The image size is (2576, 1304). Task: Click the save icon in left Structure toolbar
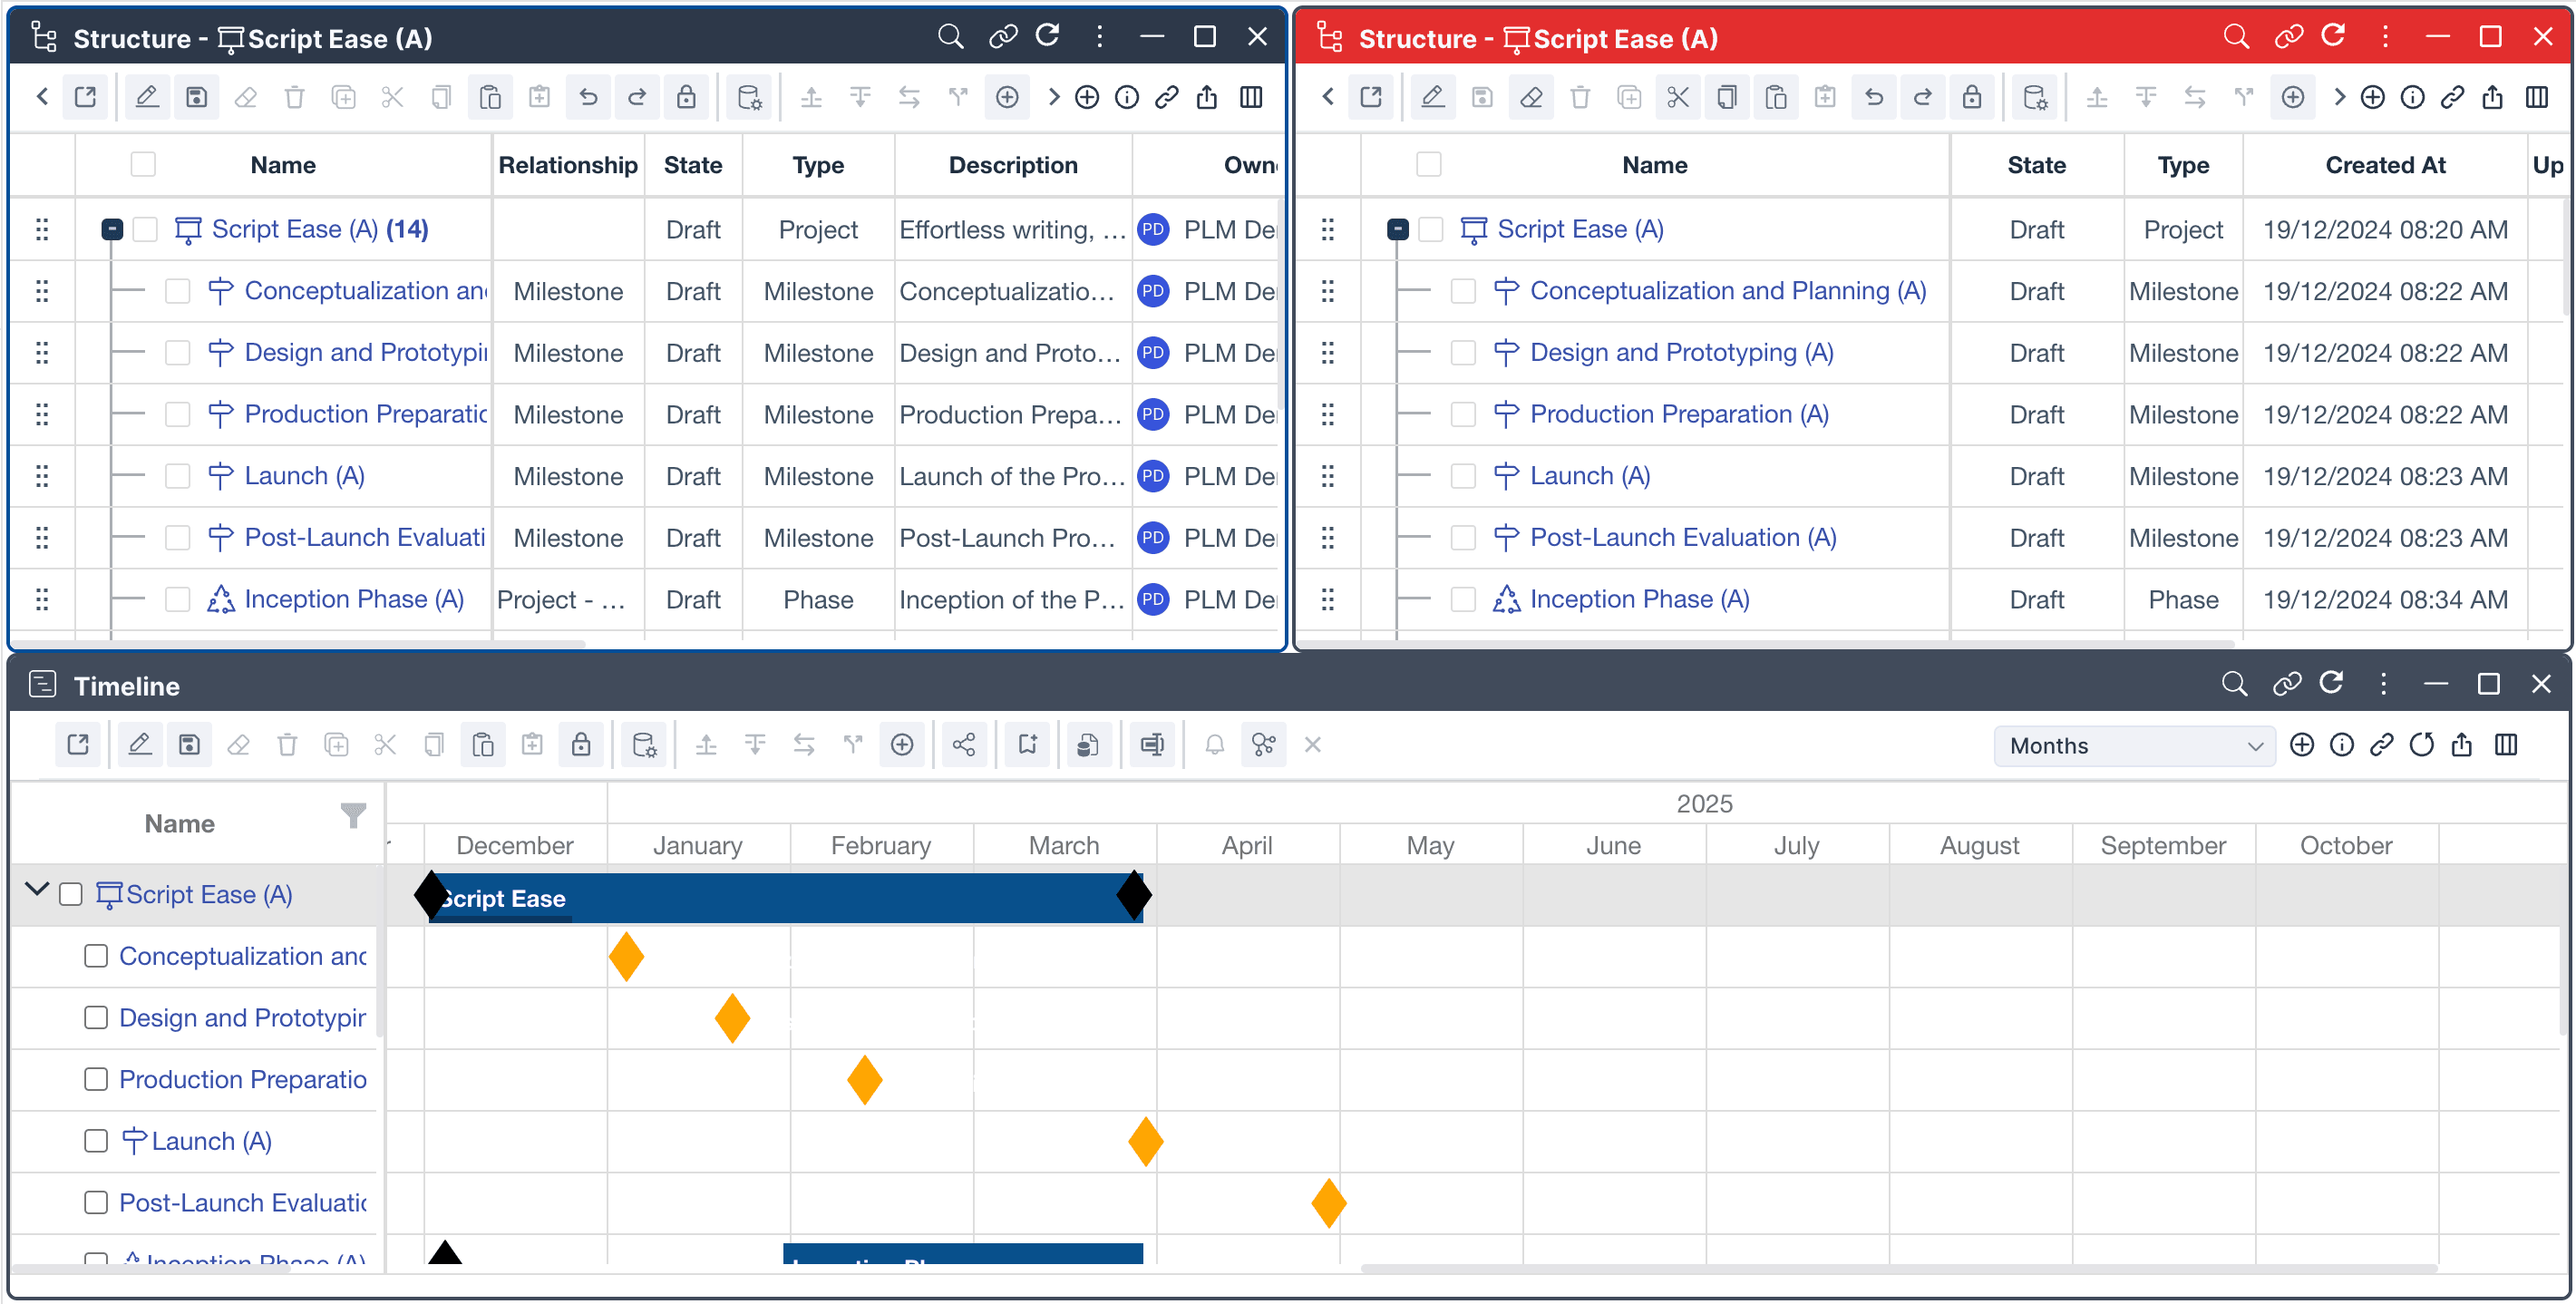pos(196,97)
